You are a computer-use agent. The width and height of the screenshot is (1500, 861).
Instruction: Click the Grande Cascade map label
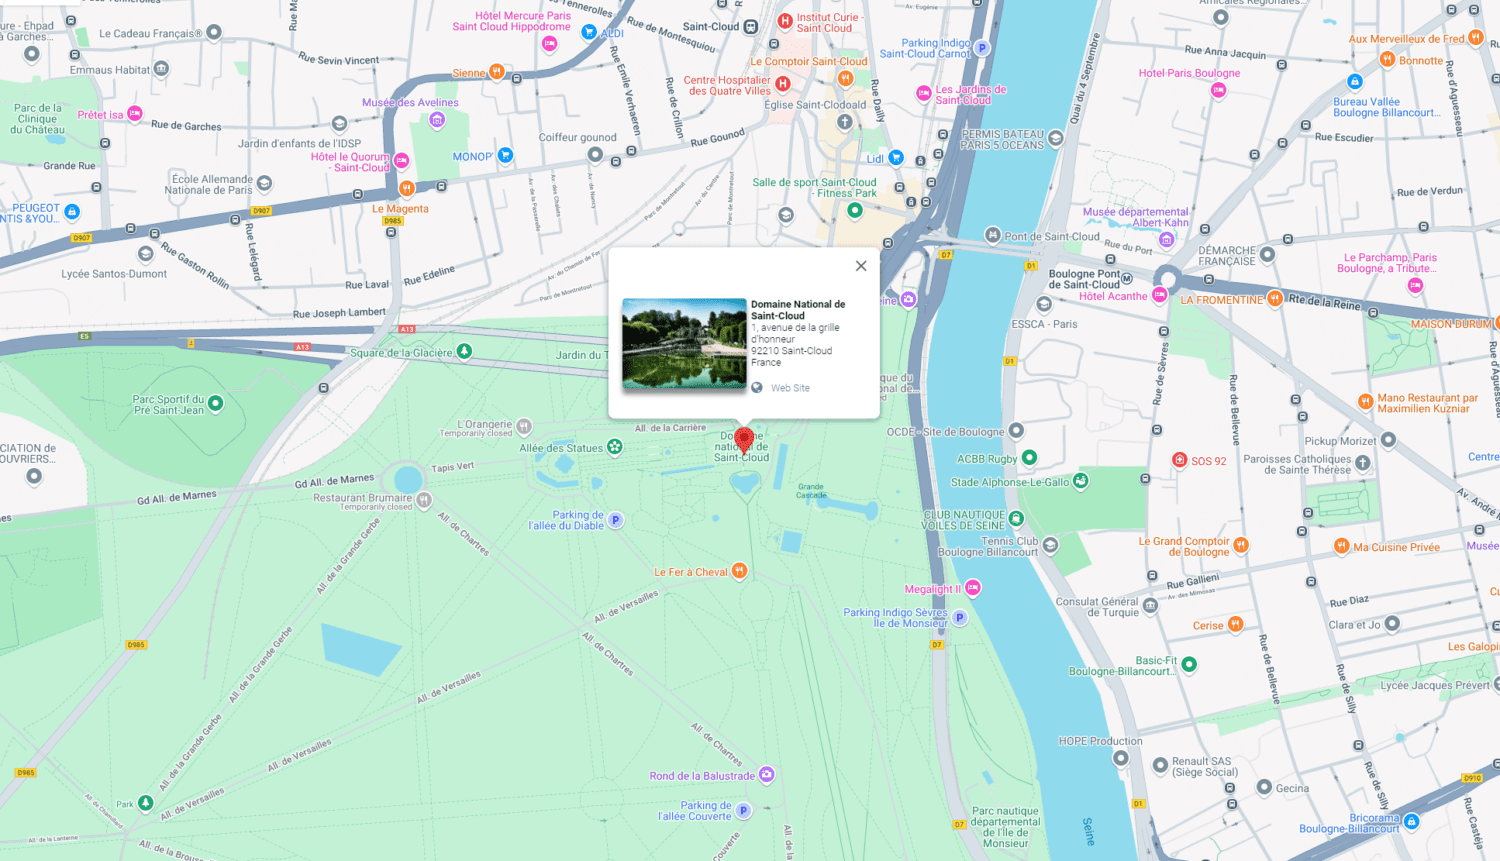[811, 491]
